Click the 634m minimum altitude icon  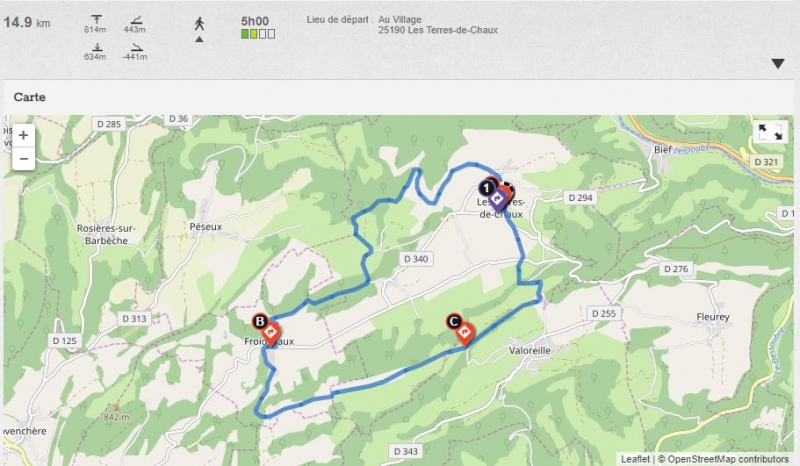tap(96, 47)
